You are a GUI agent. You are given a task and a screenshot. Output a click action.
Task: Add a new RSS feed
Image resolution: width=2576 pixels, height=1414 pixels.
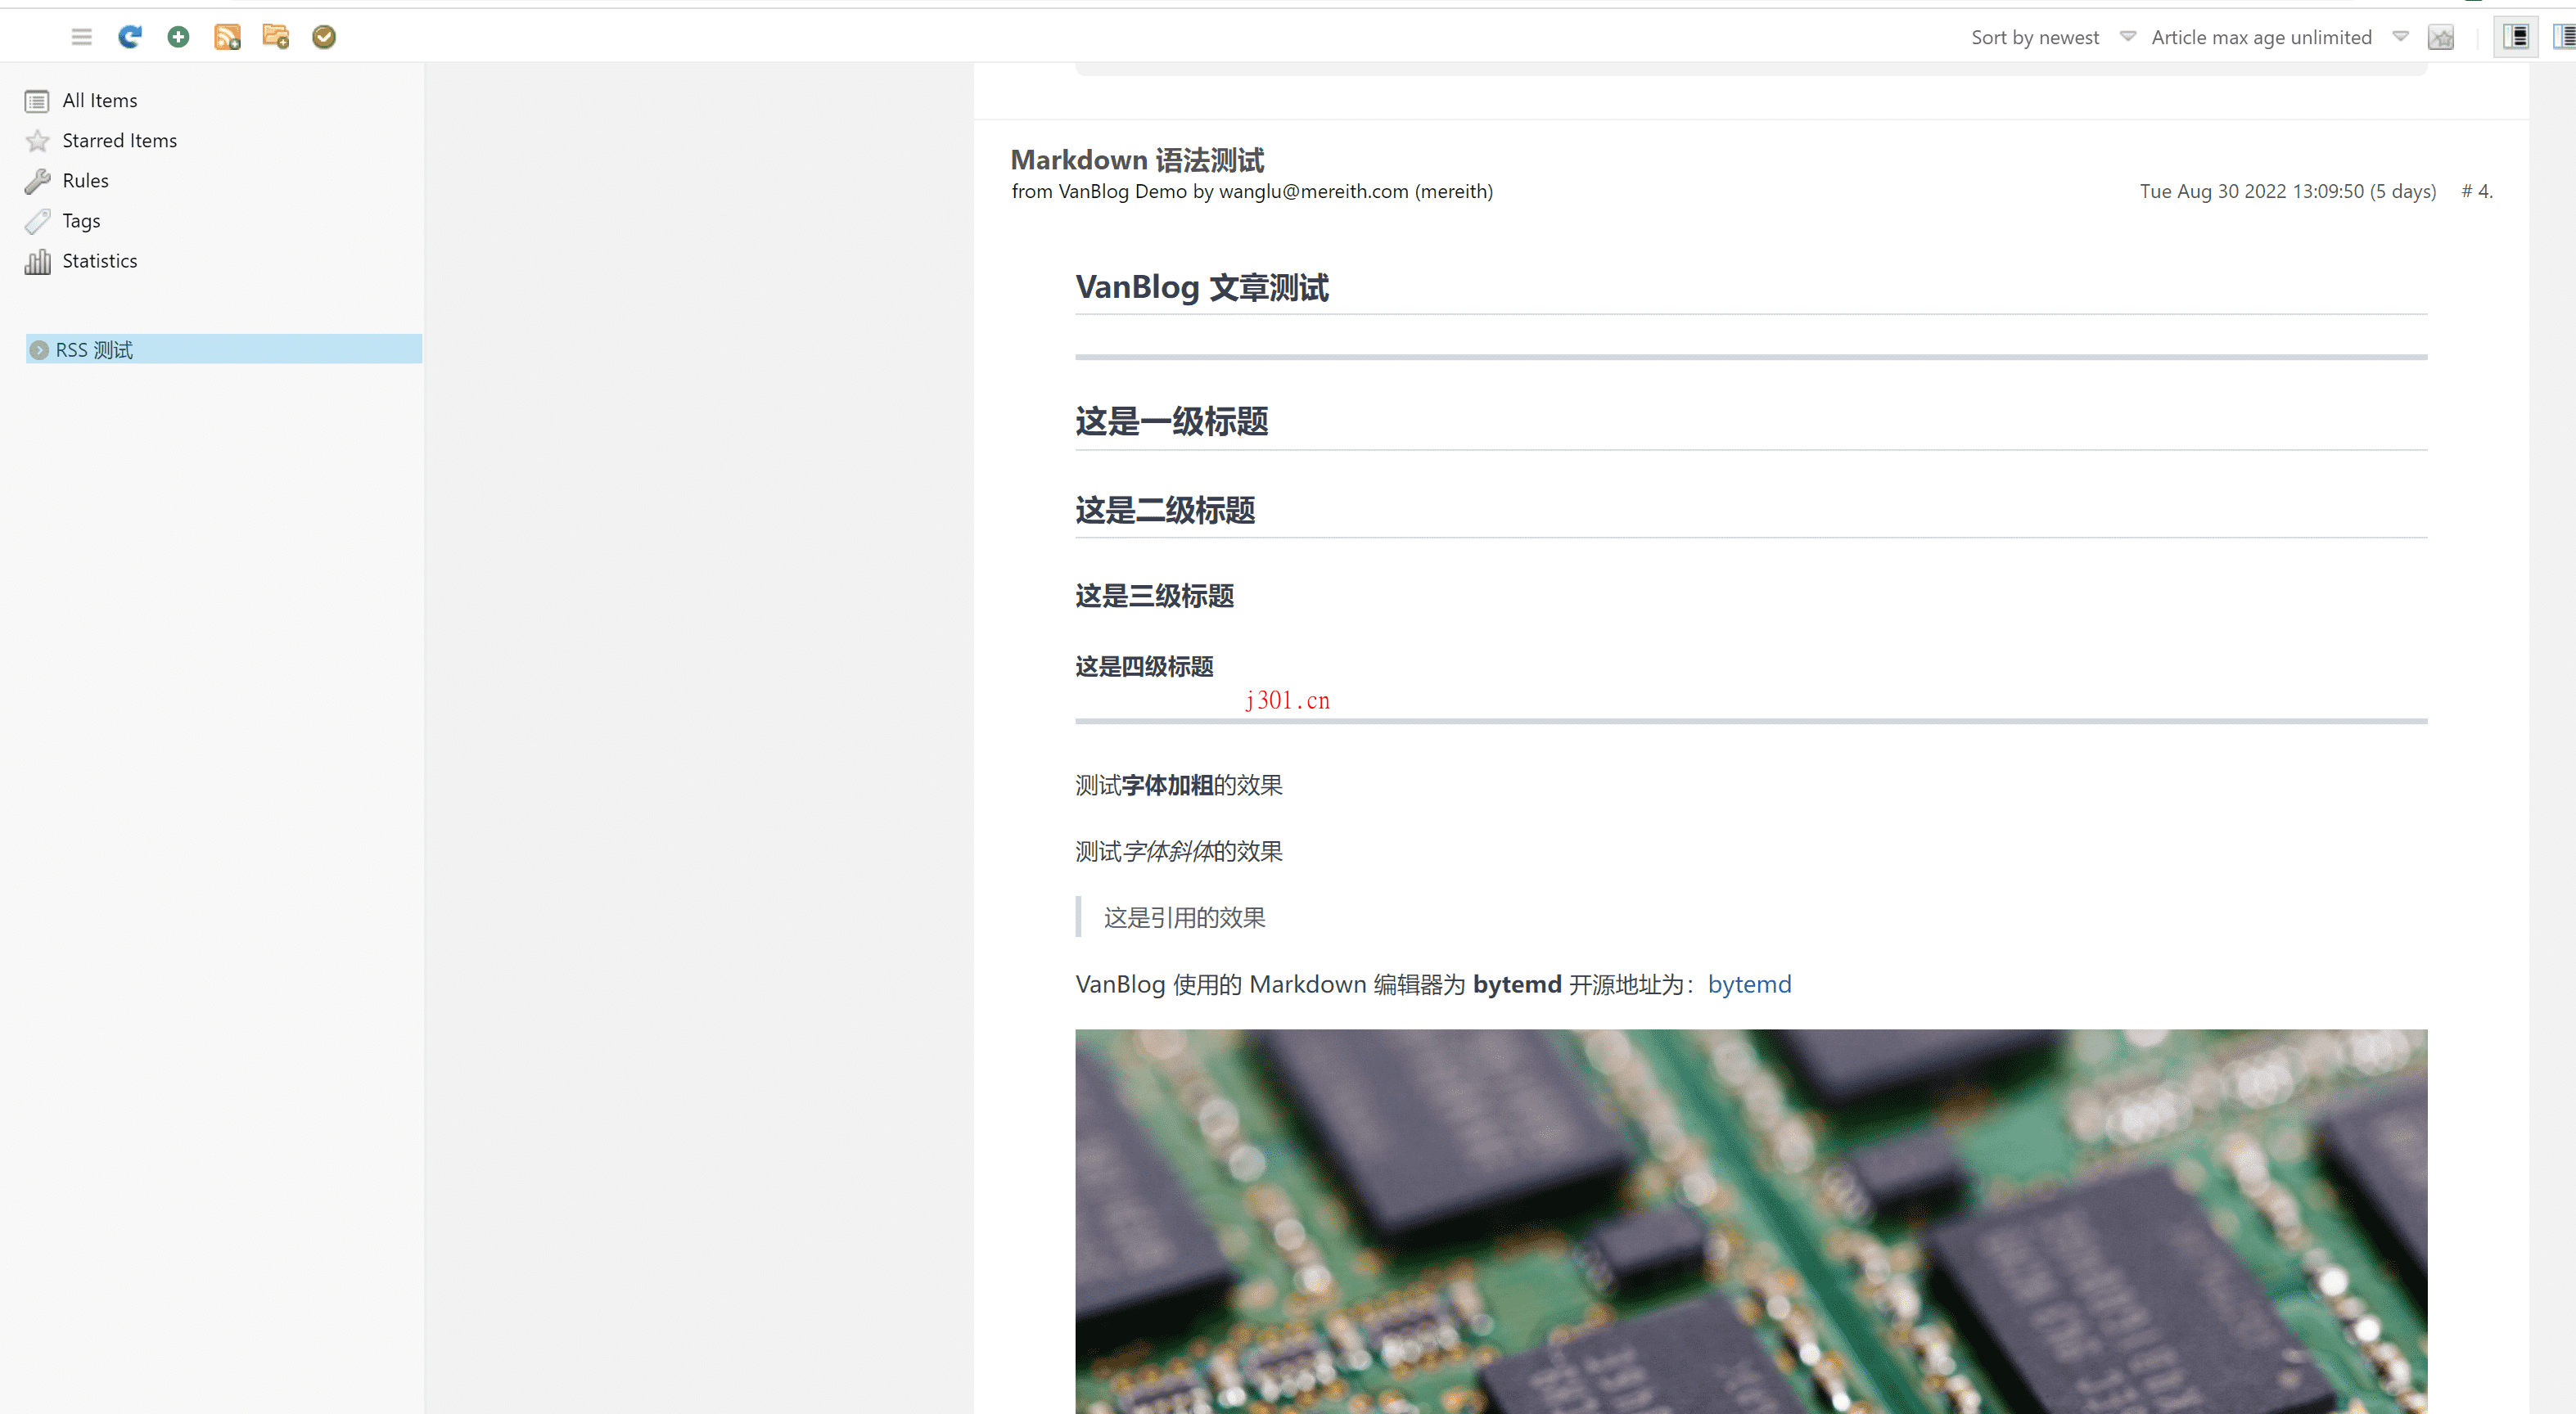click(x=227, y=37)
